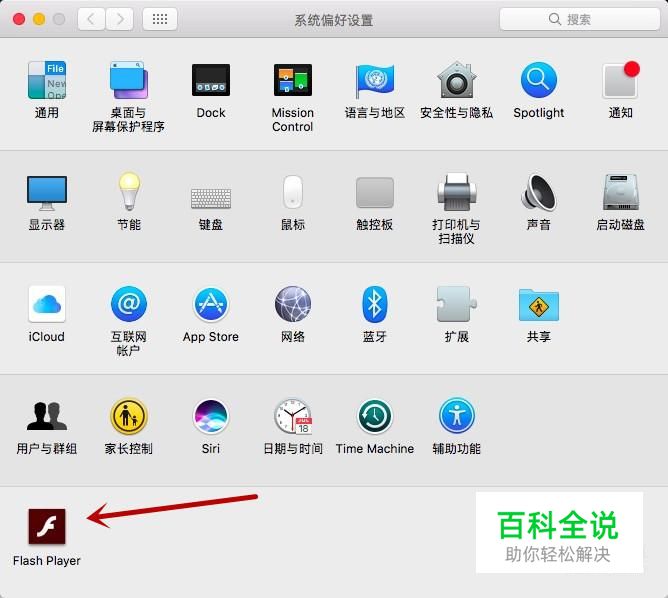
Task: Open Keyboard (键盘) preferences
Action: click(211, 198)
